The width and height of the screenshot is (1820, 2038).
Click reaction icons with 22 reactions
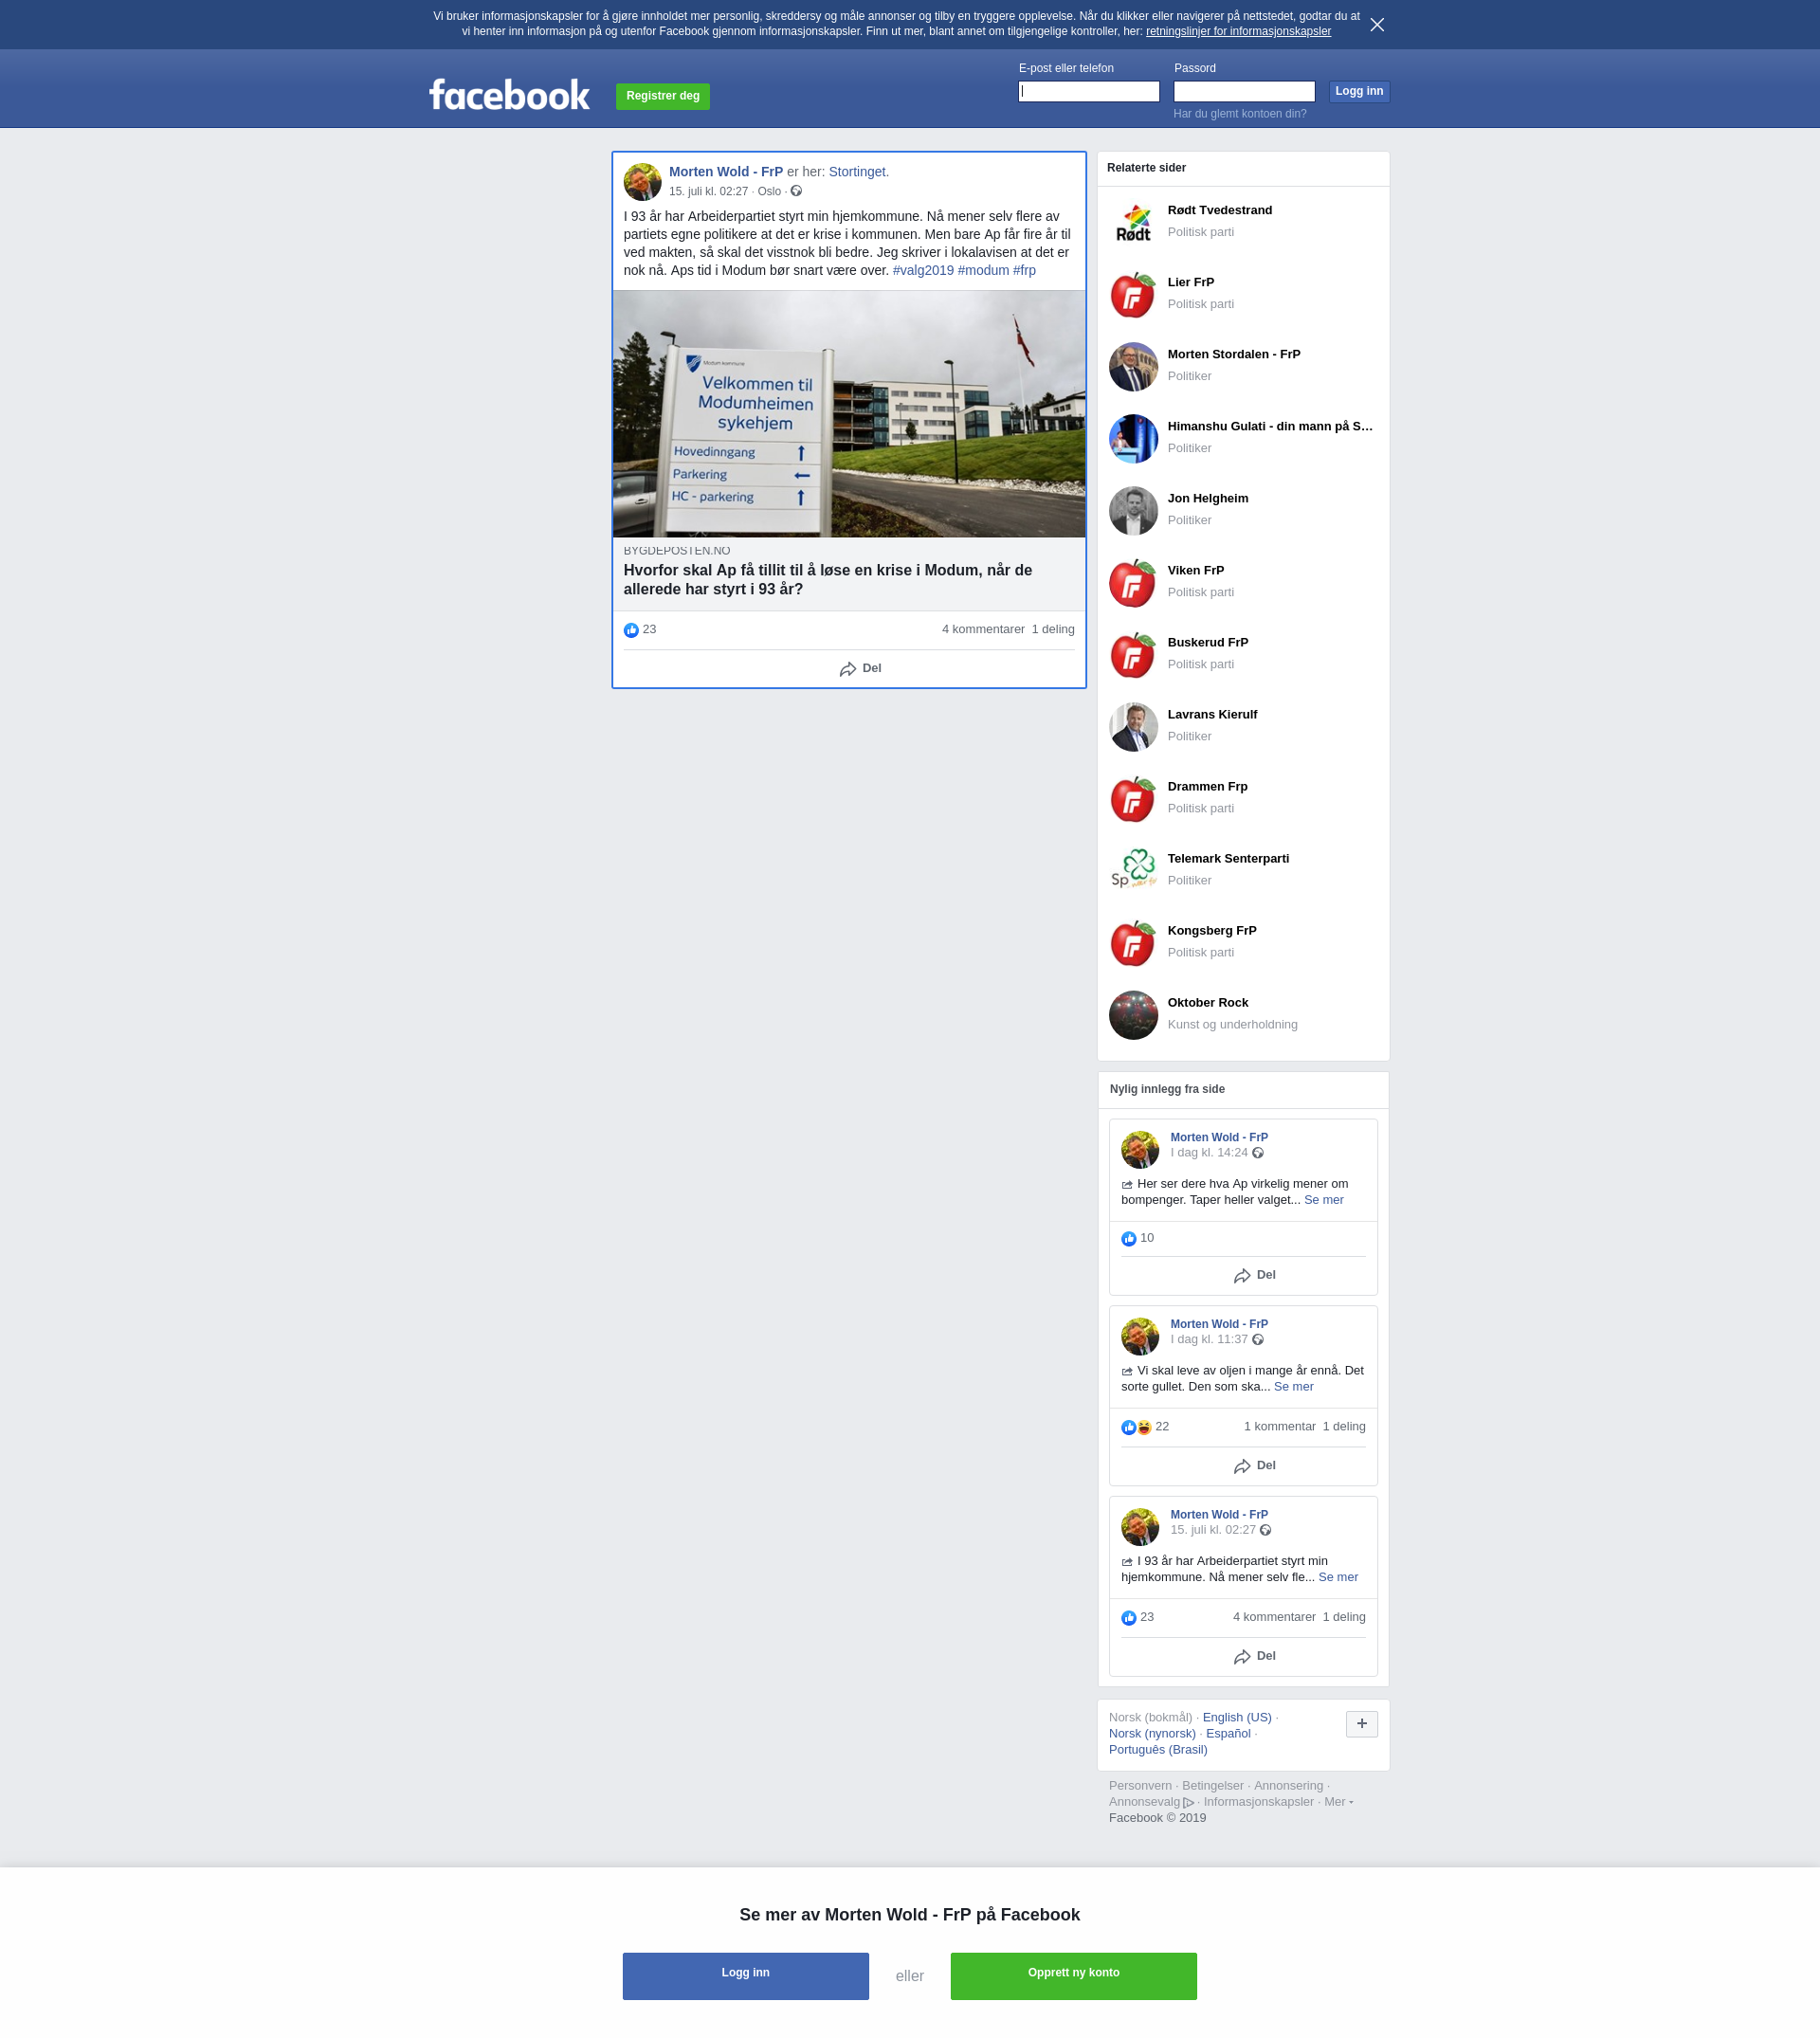click(1136, 1427)
